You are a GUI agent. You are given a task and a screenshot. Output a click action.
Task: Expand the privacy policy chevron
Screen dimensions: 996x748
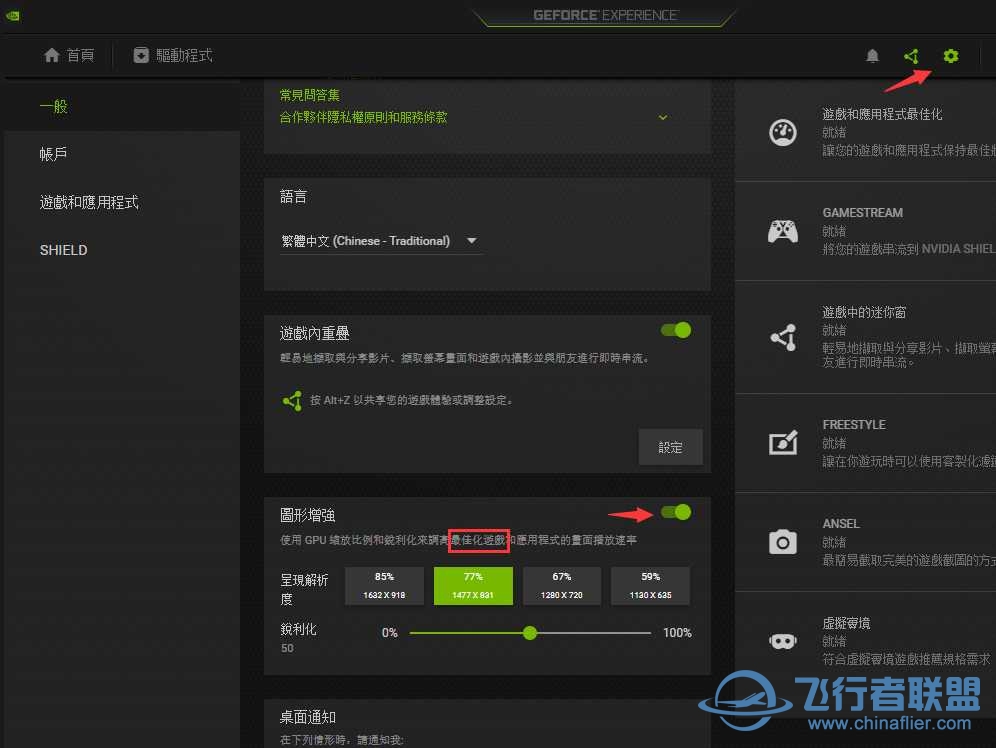point(663,117)
